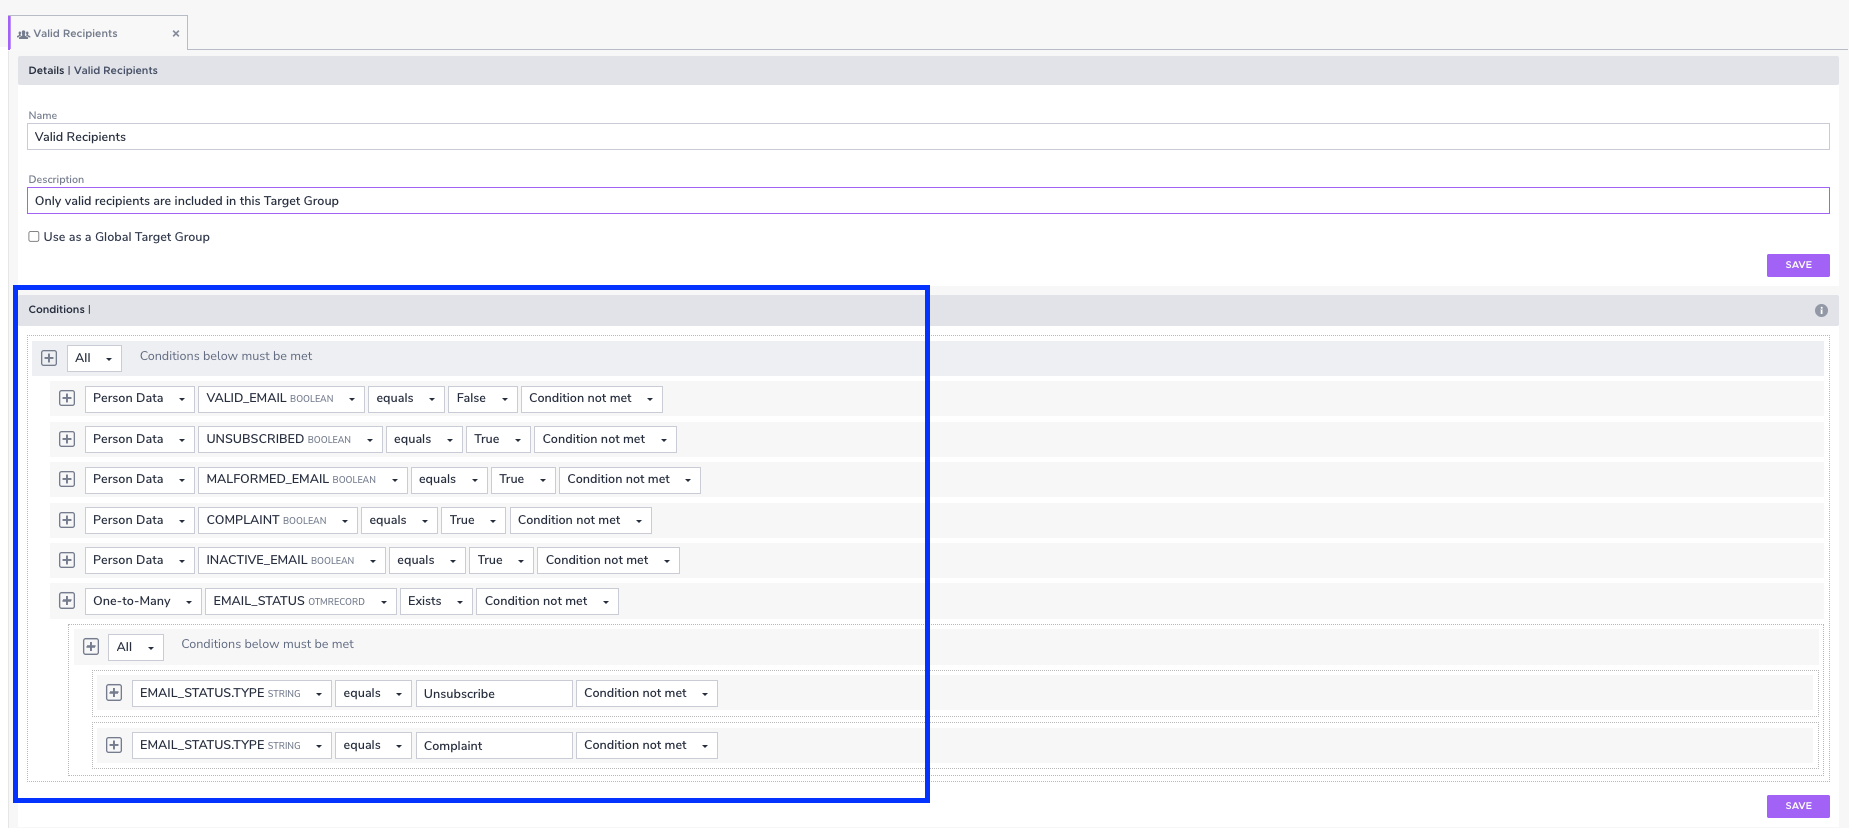Click the plus icon on the VALID_EMAIL row
This screenshot has width=1849, height=828.
tap(67, 398)
